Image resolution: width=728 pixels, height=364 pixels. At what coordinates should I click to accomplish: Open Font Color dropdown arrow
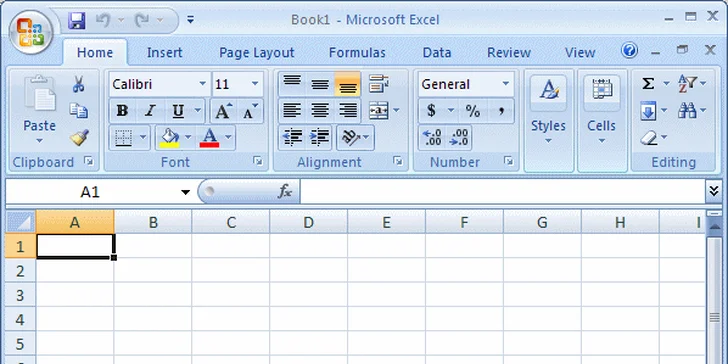click(228, 137)
